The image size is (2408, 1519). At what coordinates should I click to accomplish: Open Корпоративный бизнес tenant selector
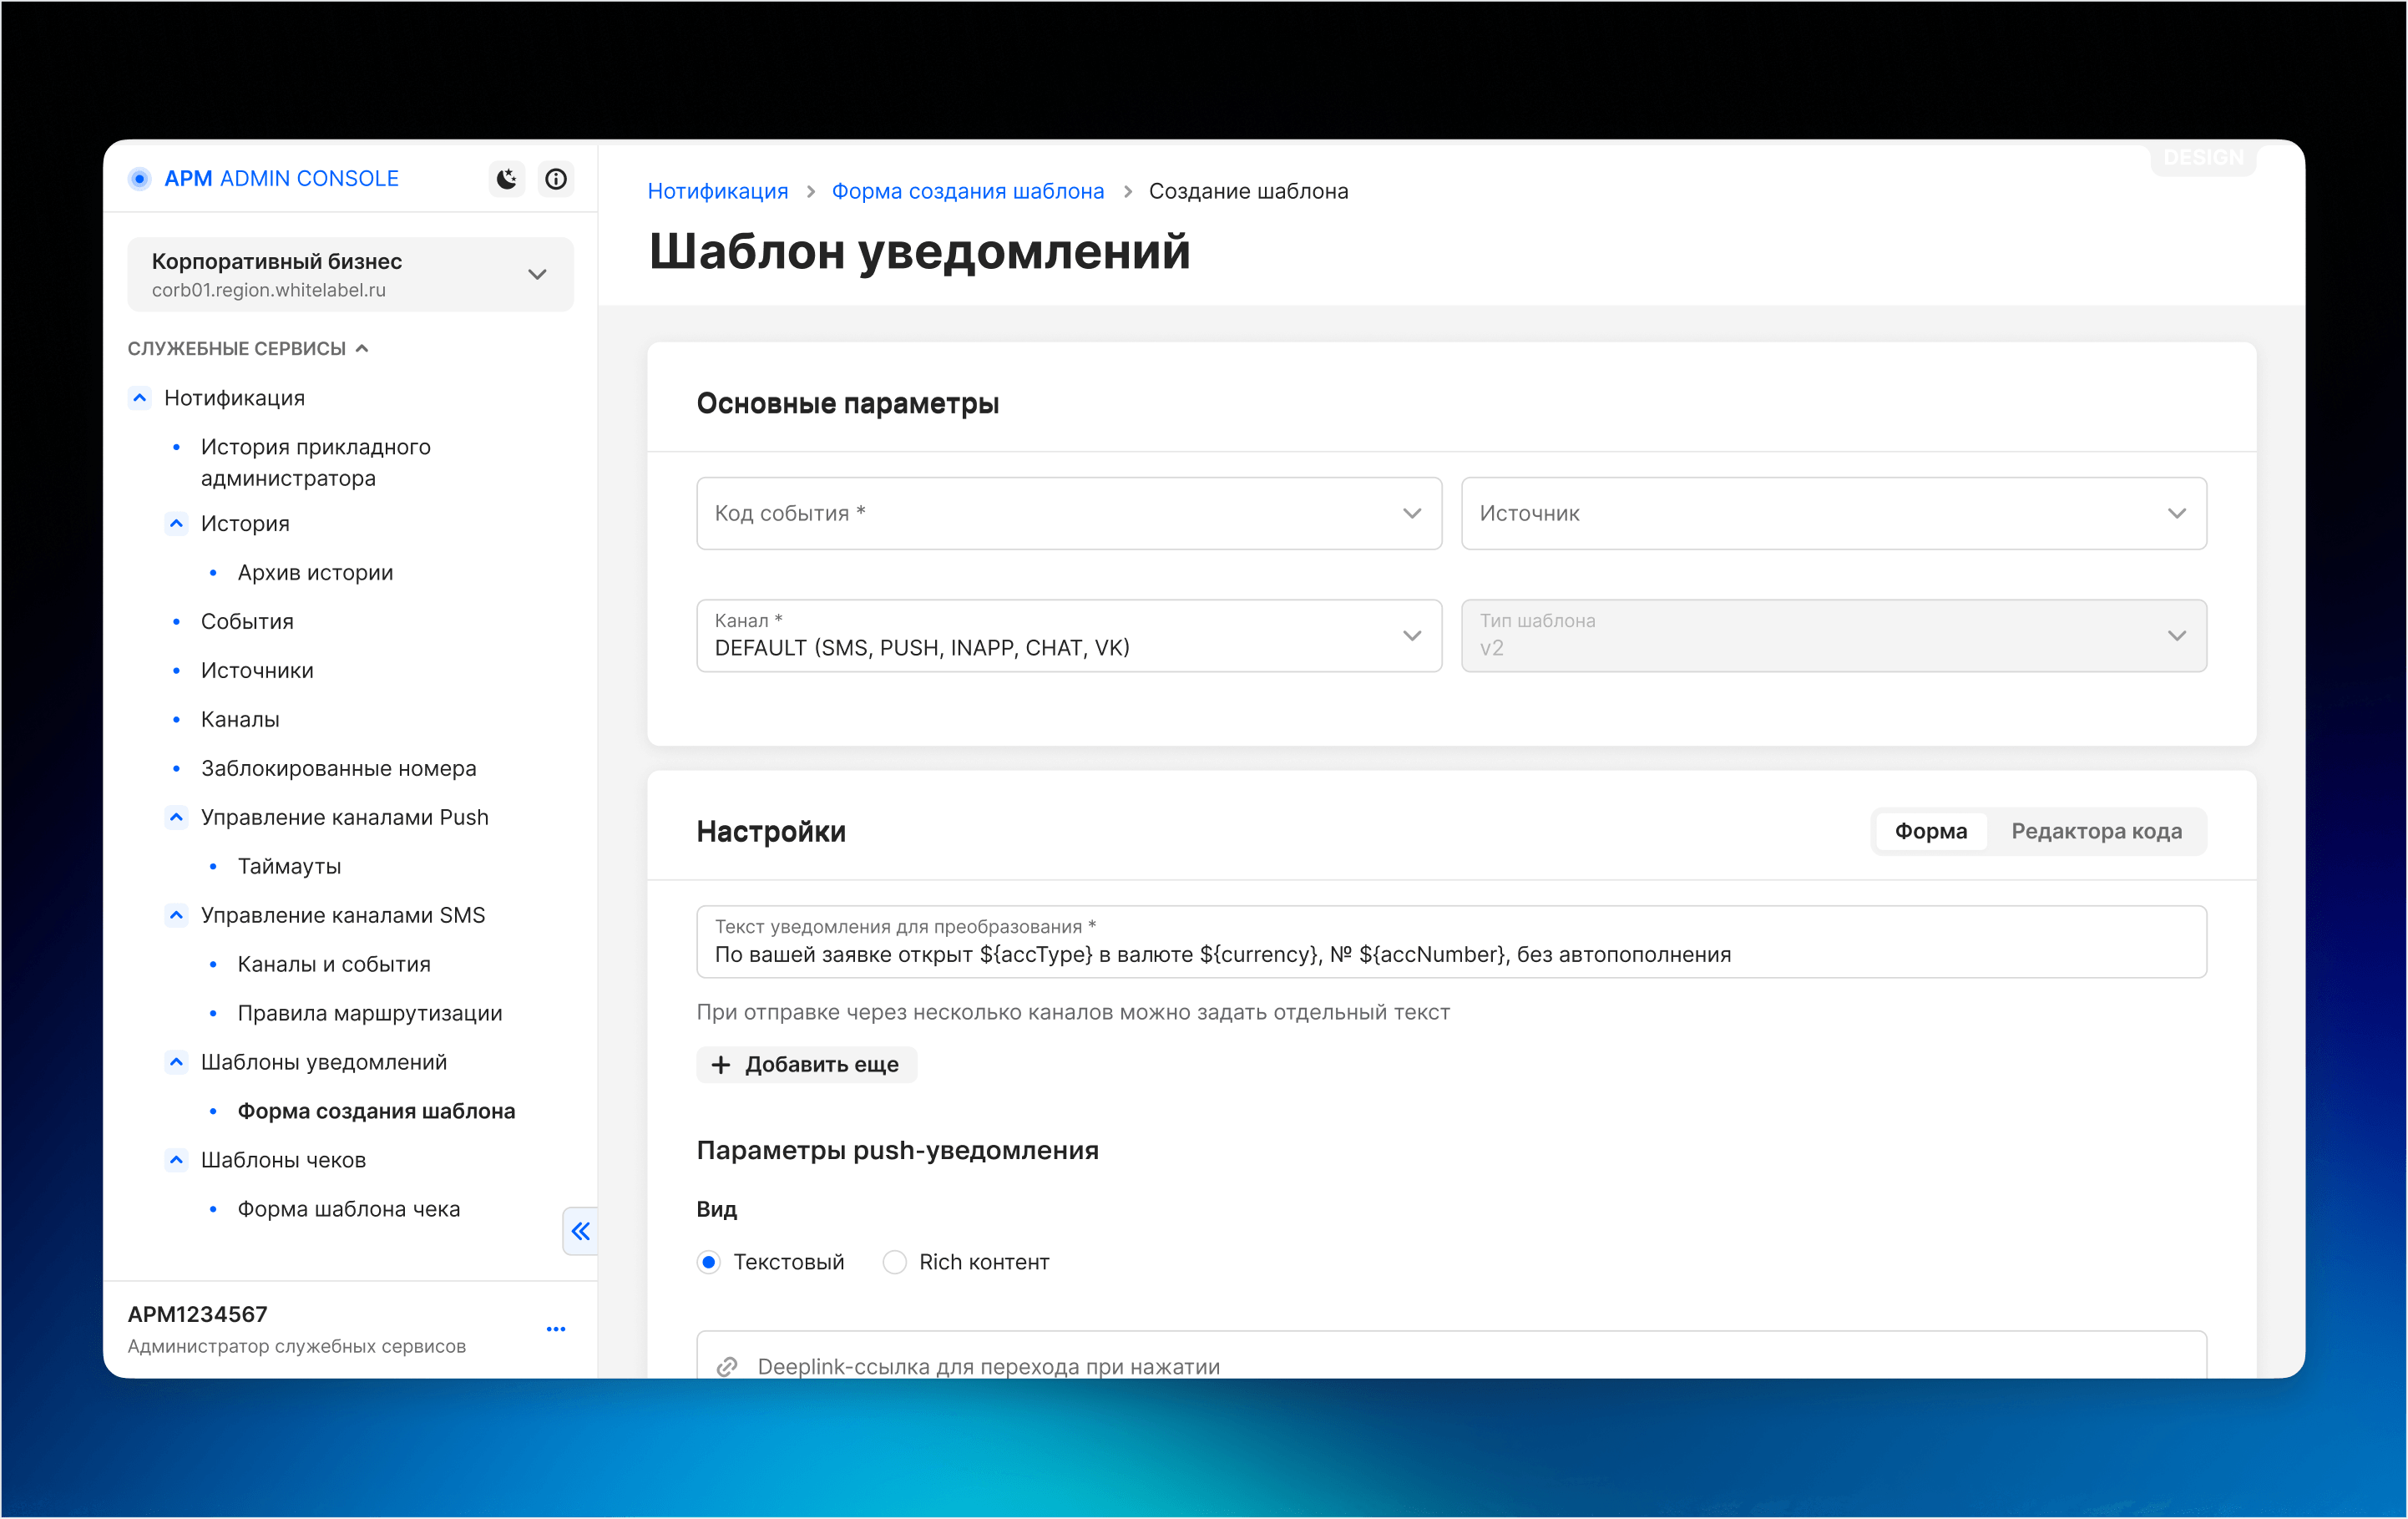pyautogui.click(x=351, y=274)
